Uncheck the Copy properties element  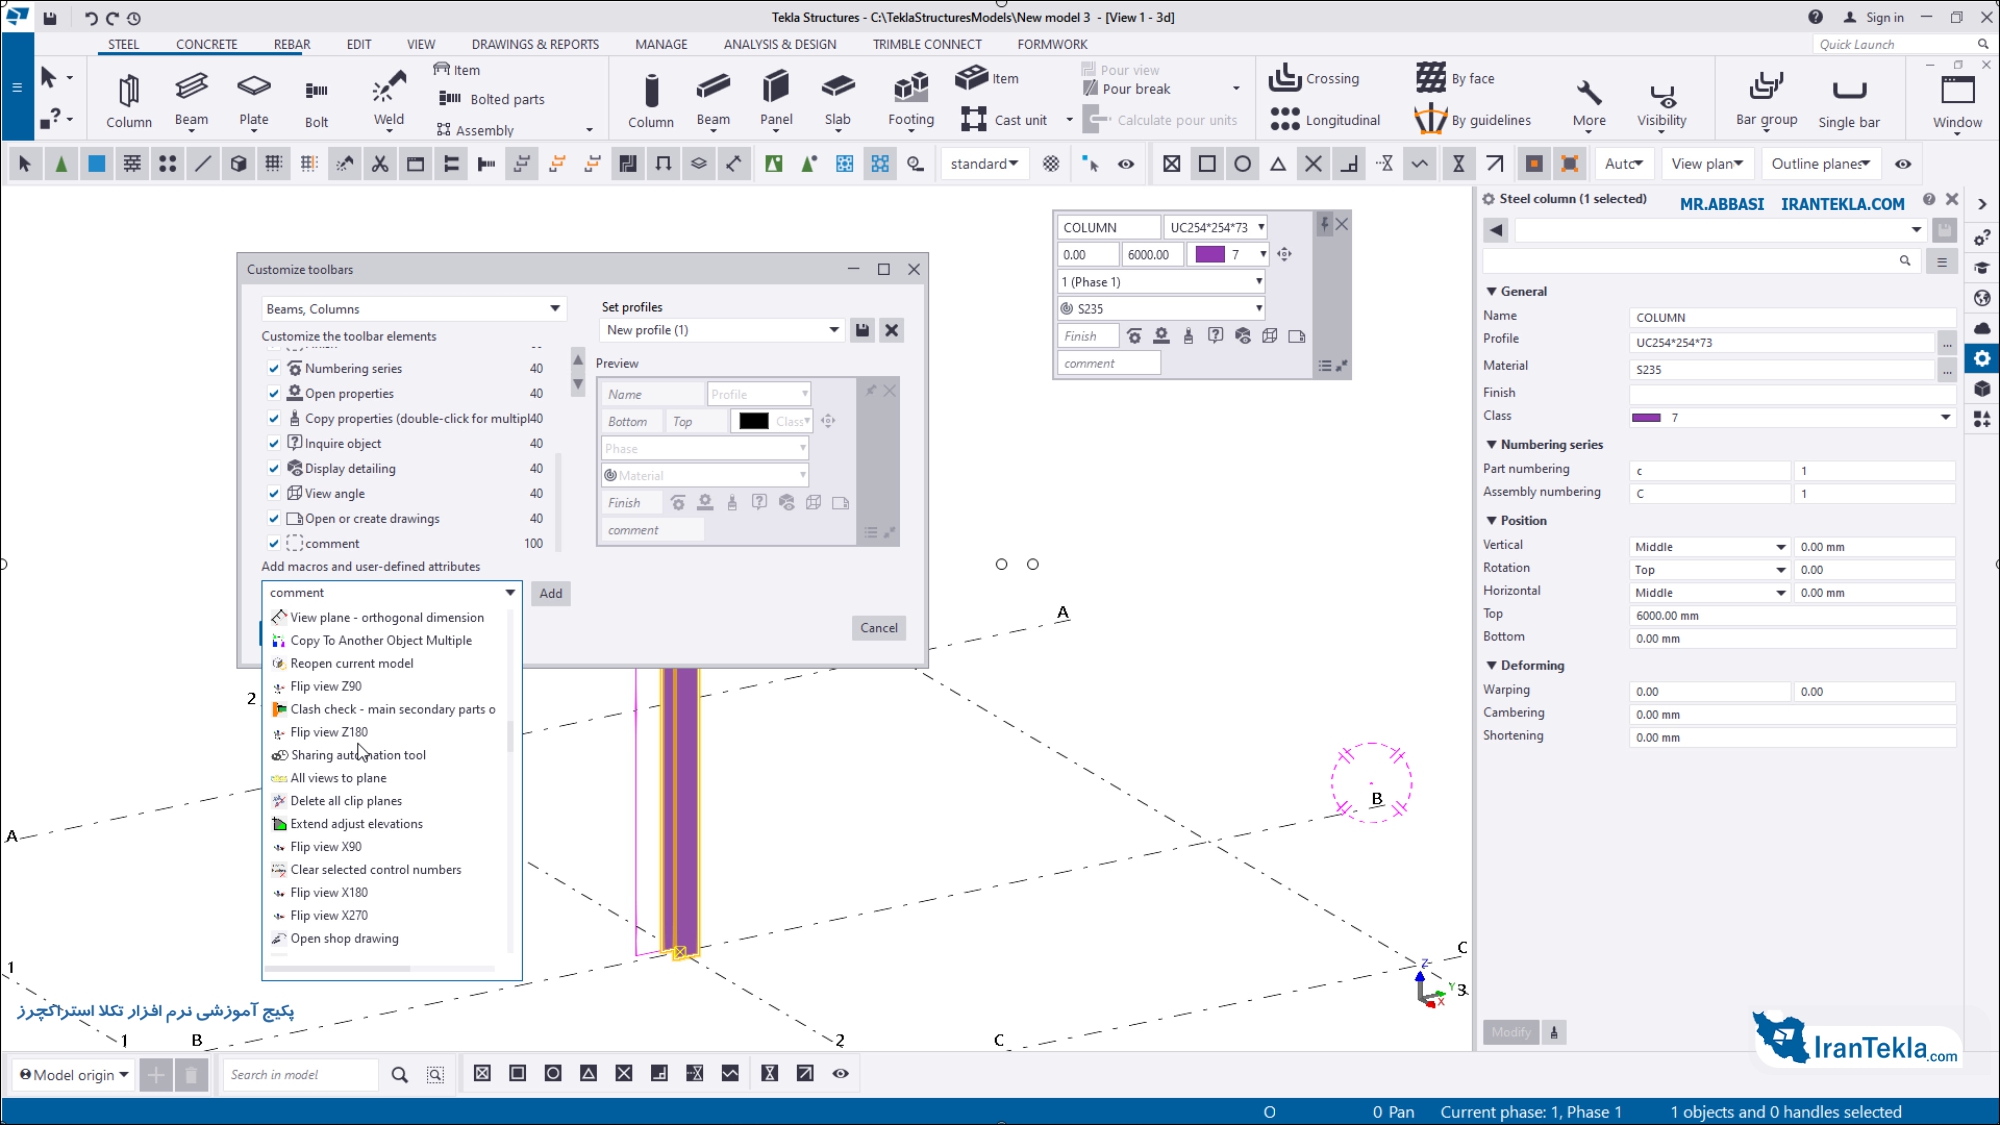pyautogui.click(x=273, y=418)
